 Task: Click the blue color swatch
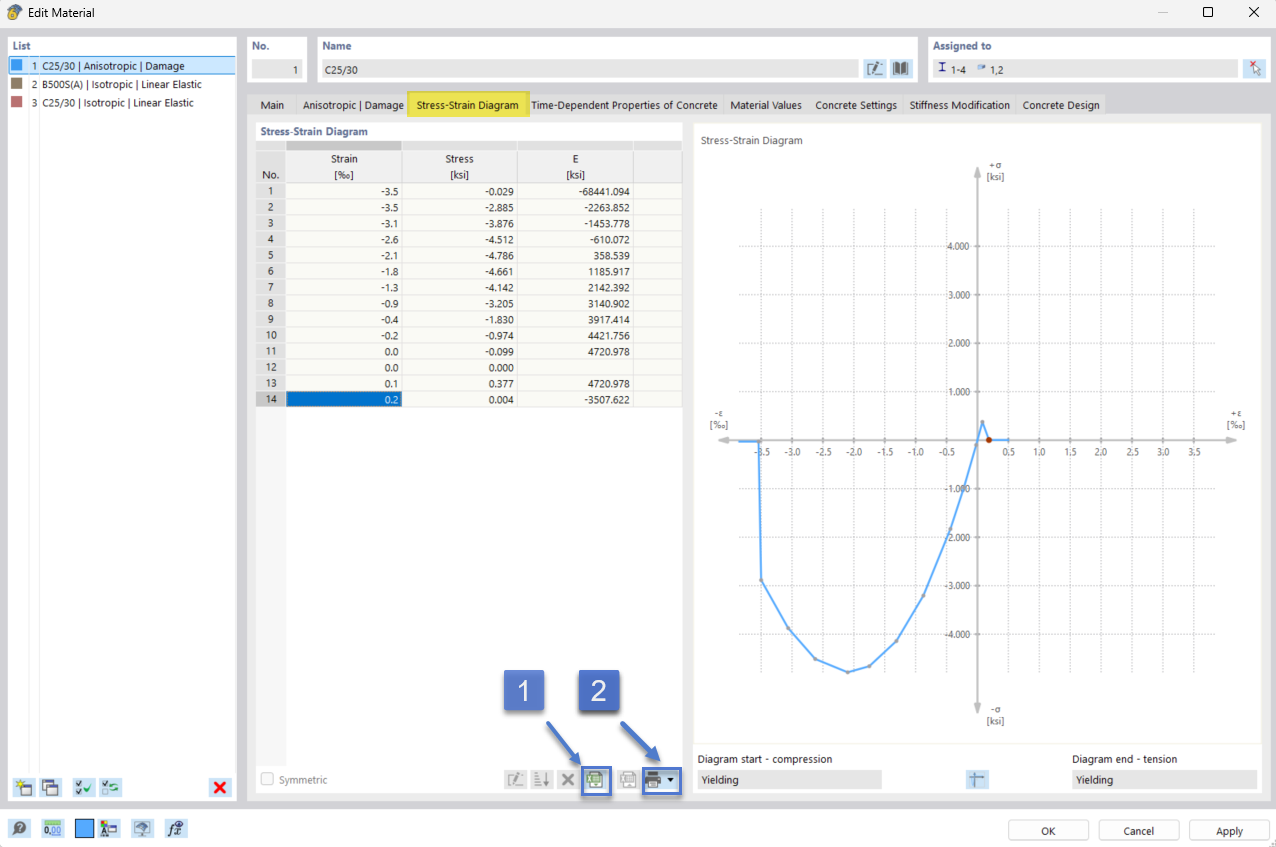pyautogui.click(x=84, y=828)
